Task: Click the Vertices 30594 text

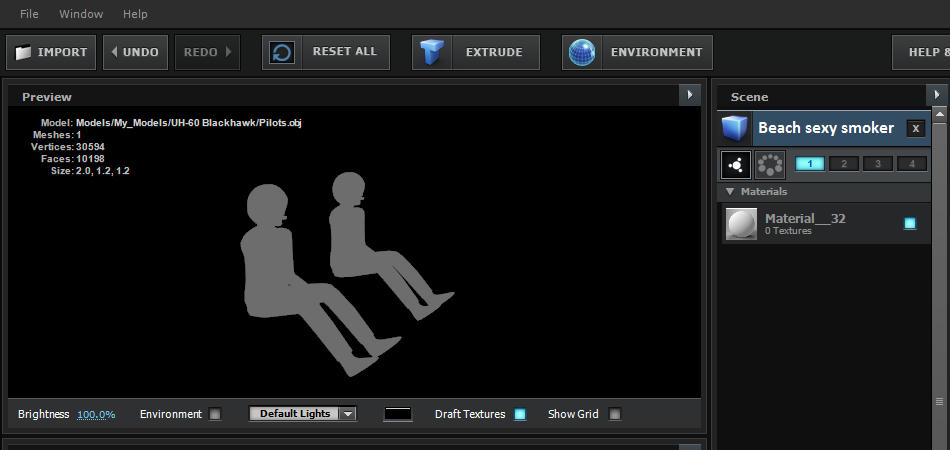Action: [x=68, y=147]
